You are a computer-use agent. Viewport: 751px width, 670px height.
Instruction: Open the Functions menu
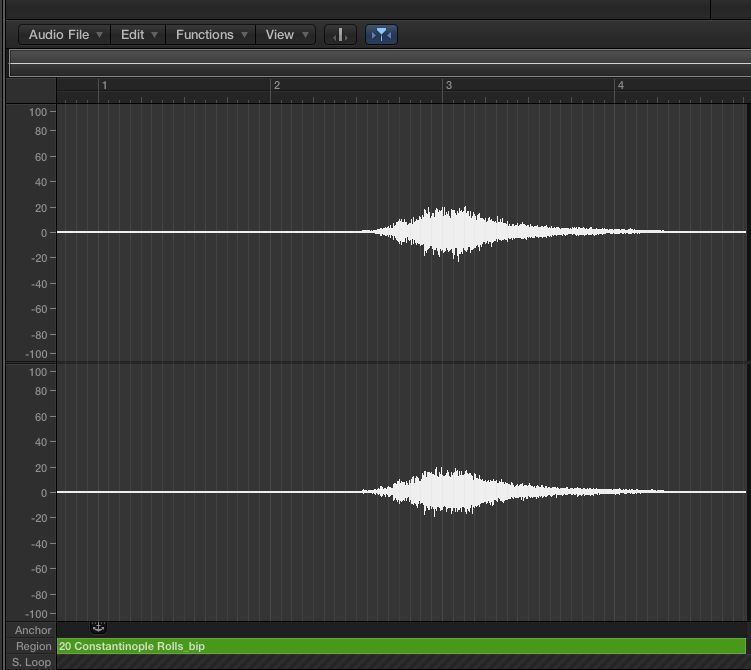tap(211, 34)
